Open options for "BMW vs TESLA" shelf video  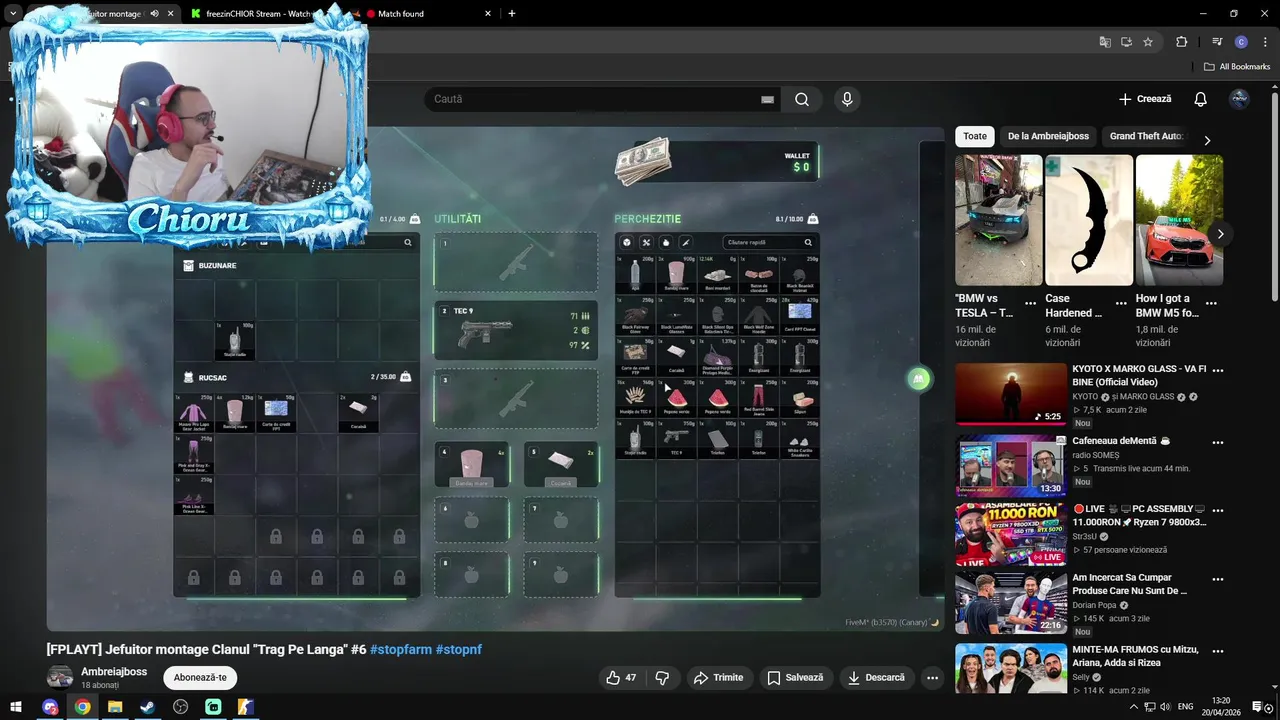(1031, 303)
